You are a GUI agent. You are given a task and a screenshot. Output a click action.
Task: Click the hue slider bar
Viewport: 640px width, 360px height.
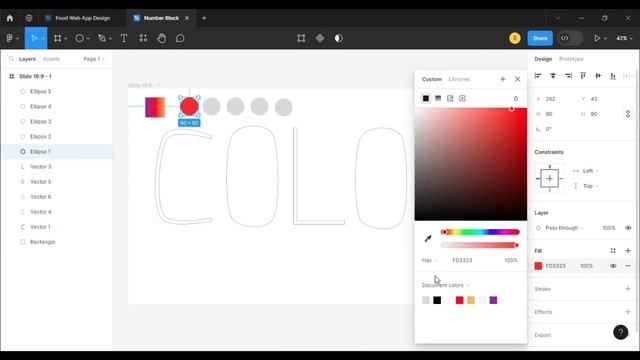480,232
